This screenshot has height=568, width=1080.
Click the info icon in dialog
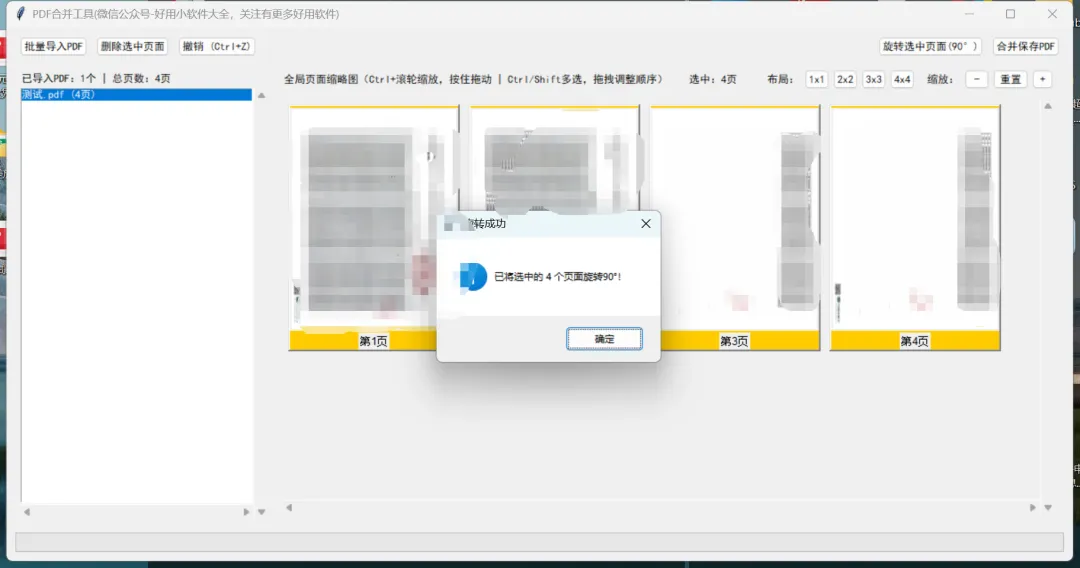tap(472, 277)
